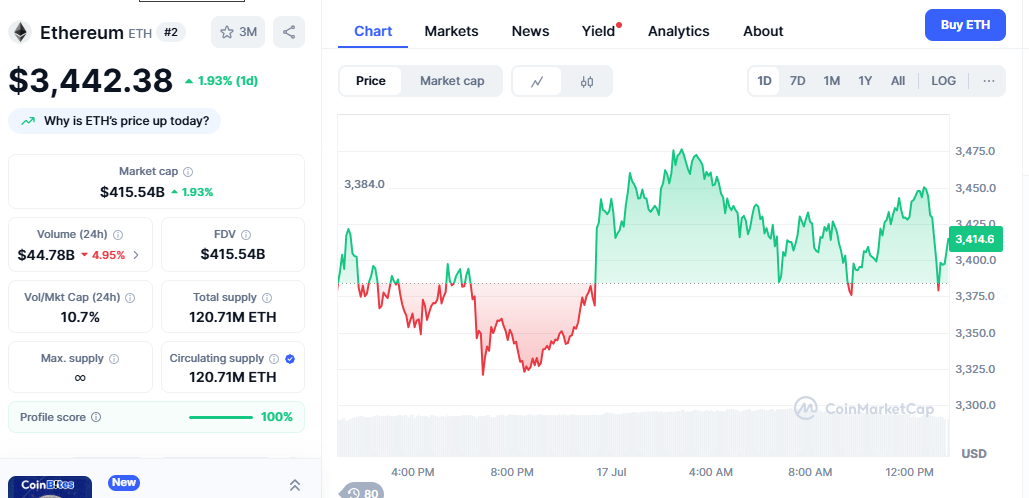Click the Volume (24h) info icon
Screen dimensions: 1029x498
point(118,234)
